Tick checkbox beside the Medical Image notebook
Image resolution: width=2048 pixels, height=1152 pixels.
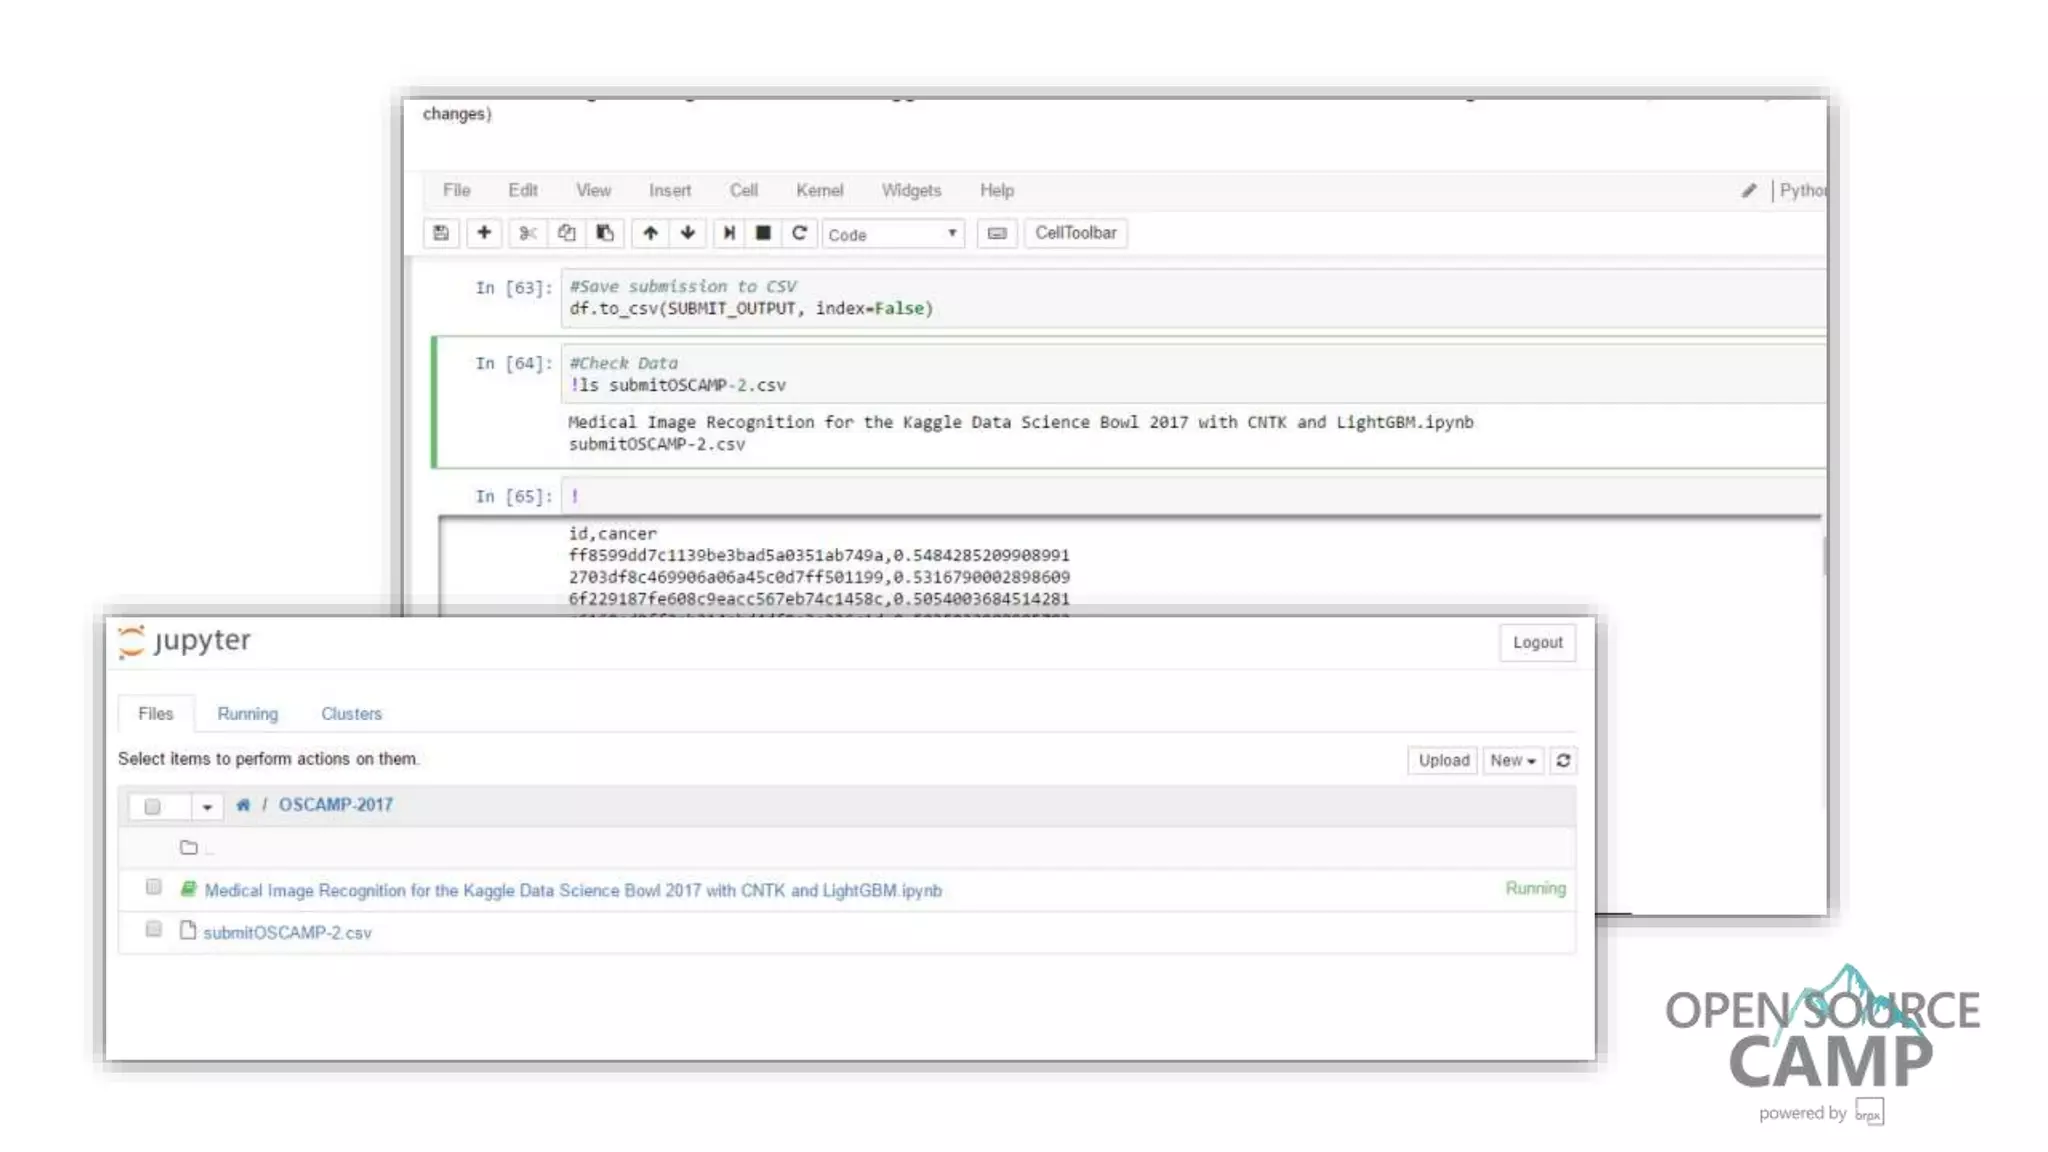click(153, 887)
